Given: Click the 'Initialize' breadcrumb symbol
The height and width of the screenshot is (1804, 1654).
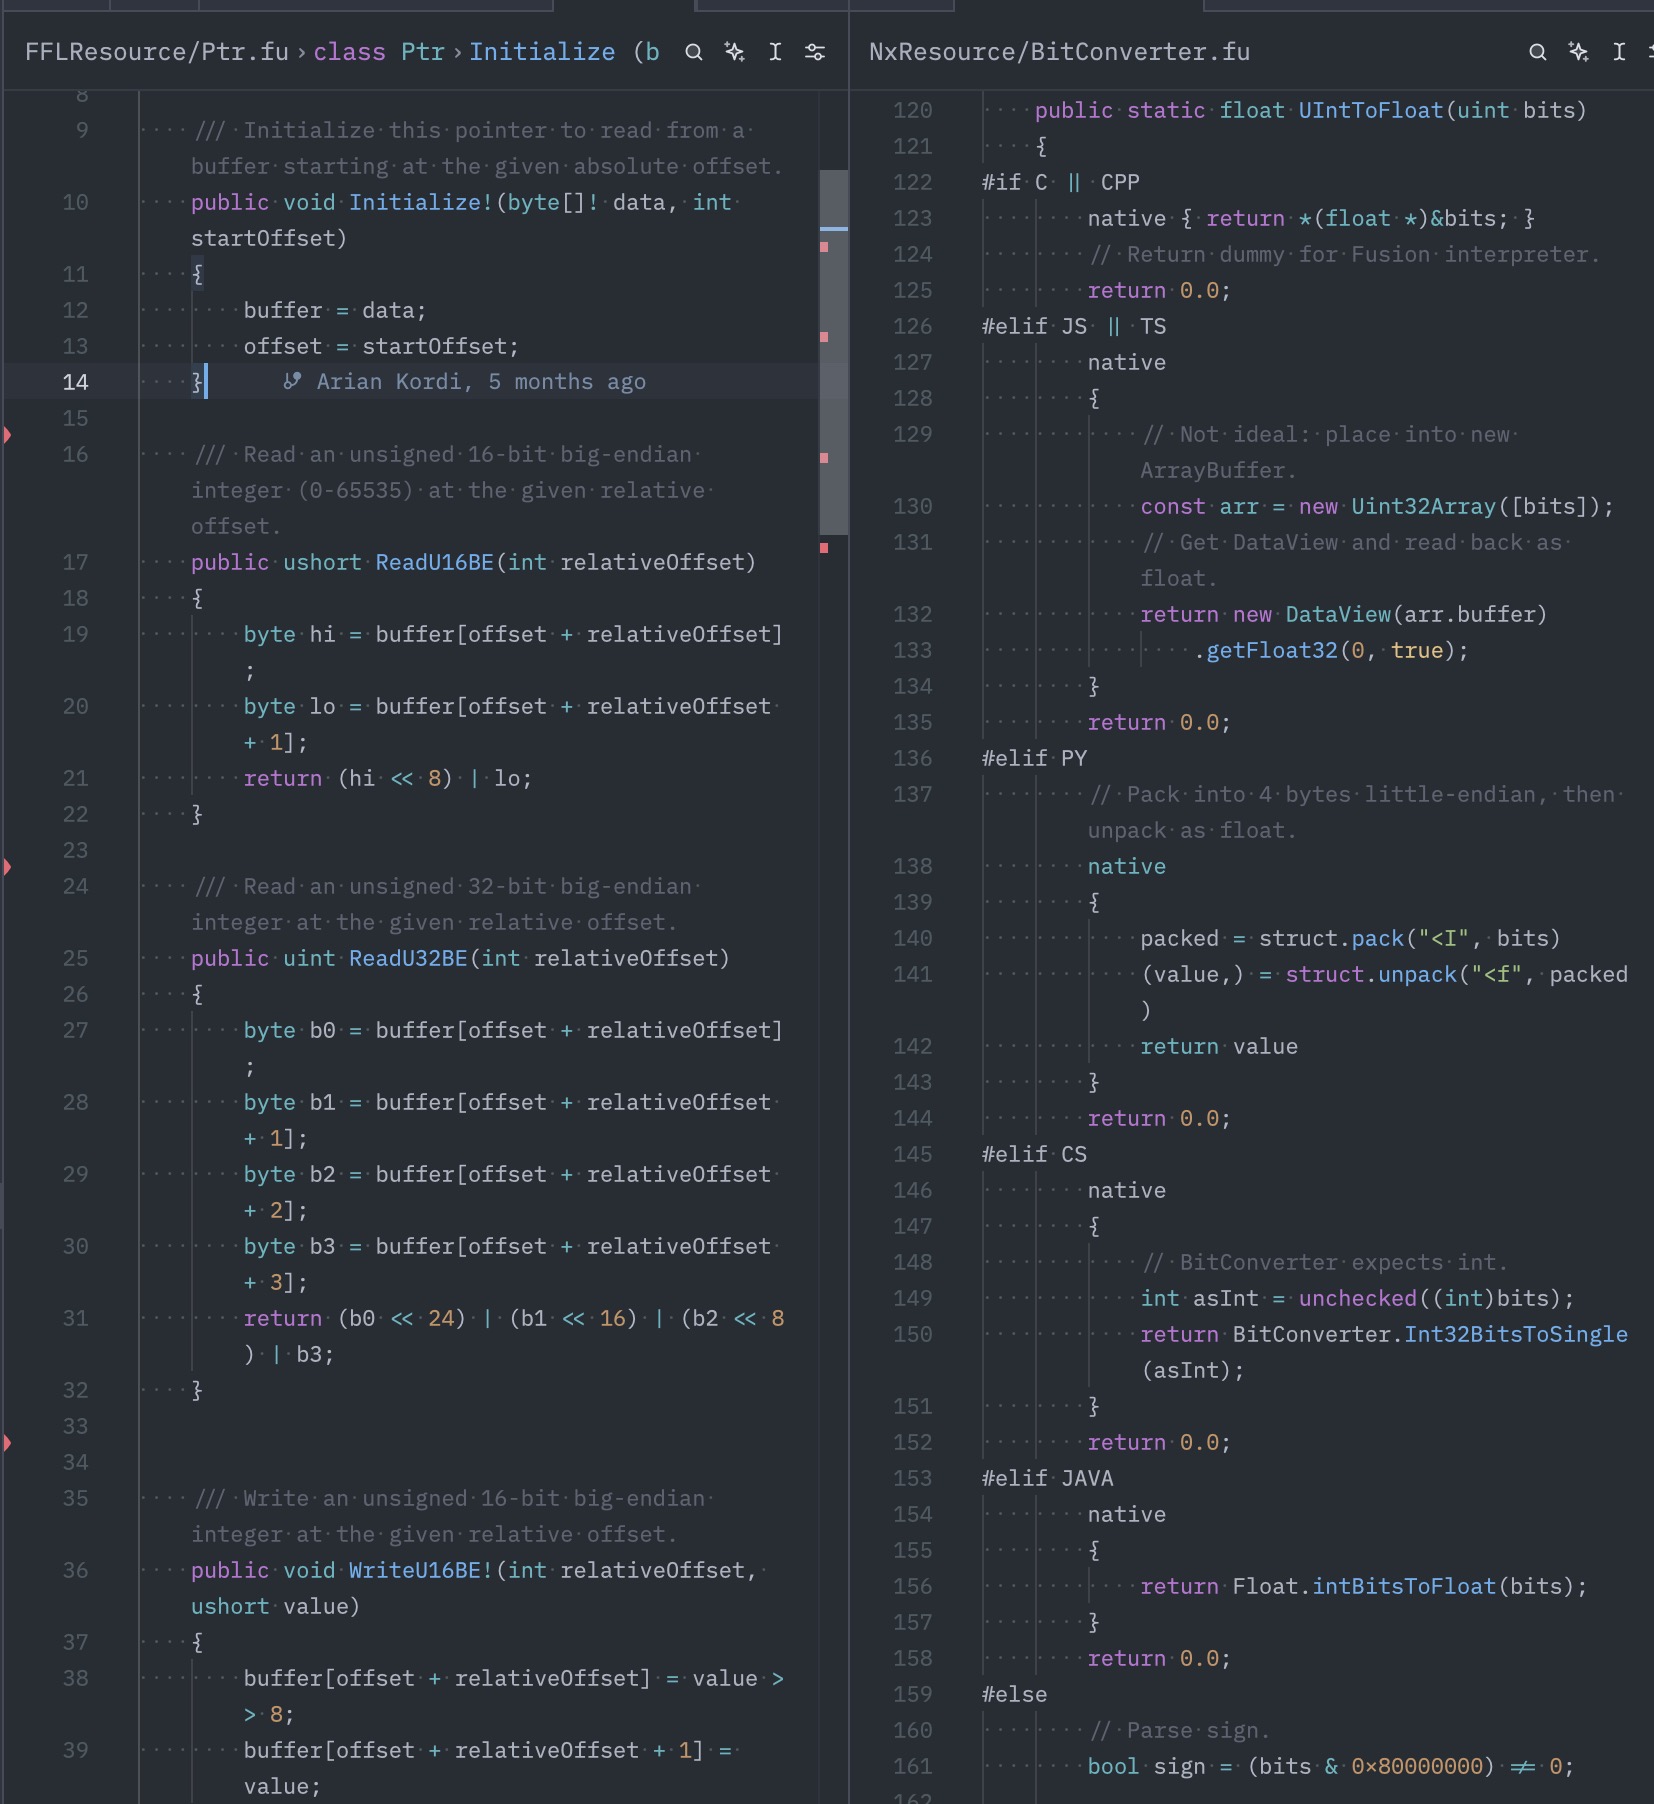Looking at the screenshot, I should [542, 52].
